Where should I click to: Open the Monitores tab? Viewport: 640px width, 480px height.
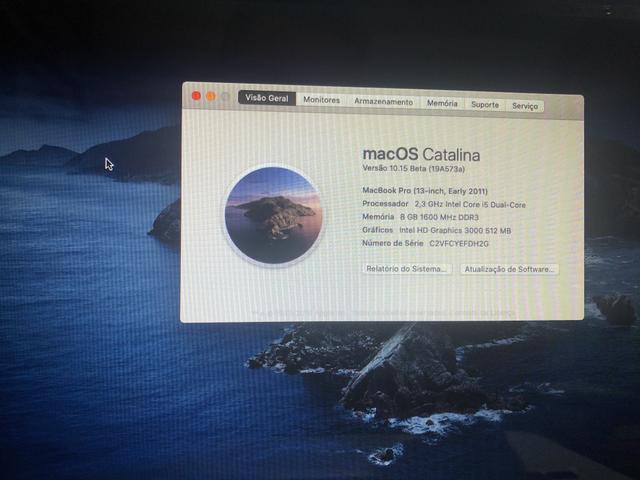[x=321, y=100]
